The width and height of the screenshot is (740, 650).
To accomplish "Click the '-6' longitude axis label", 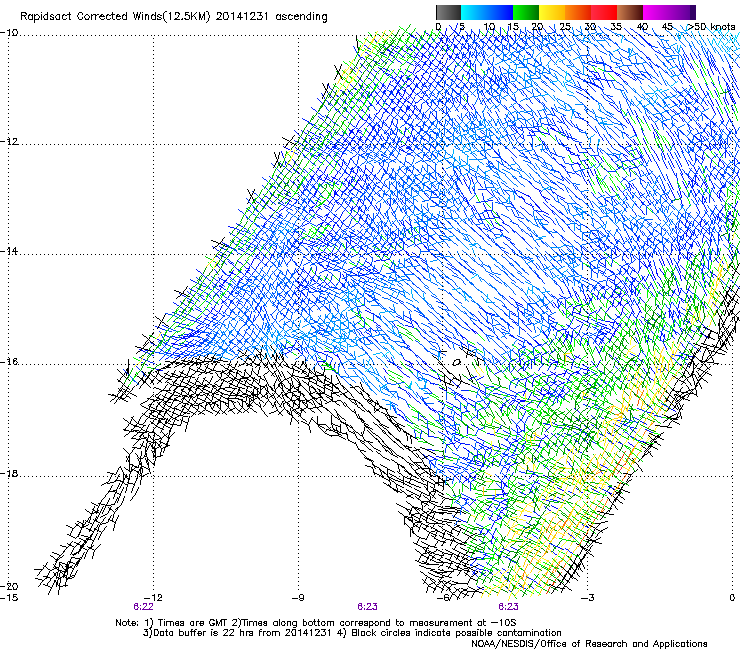I will point(443,598).
